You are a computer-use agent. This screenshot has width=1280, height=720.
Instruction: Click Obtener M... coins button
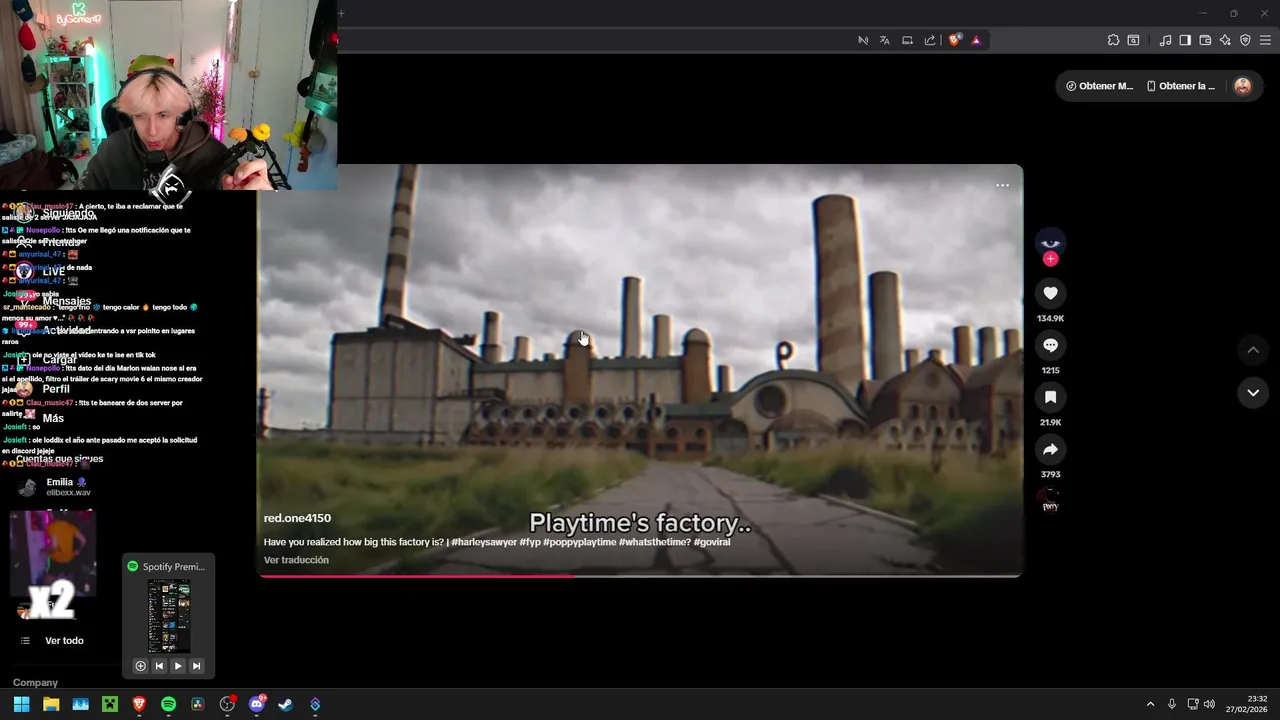coord(1099,86)
